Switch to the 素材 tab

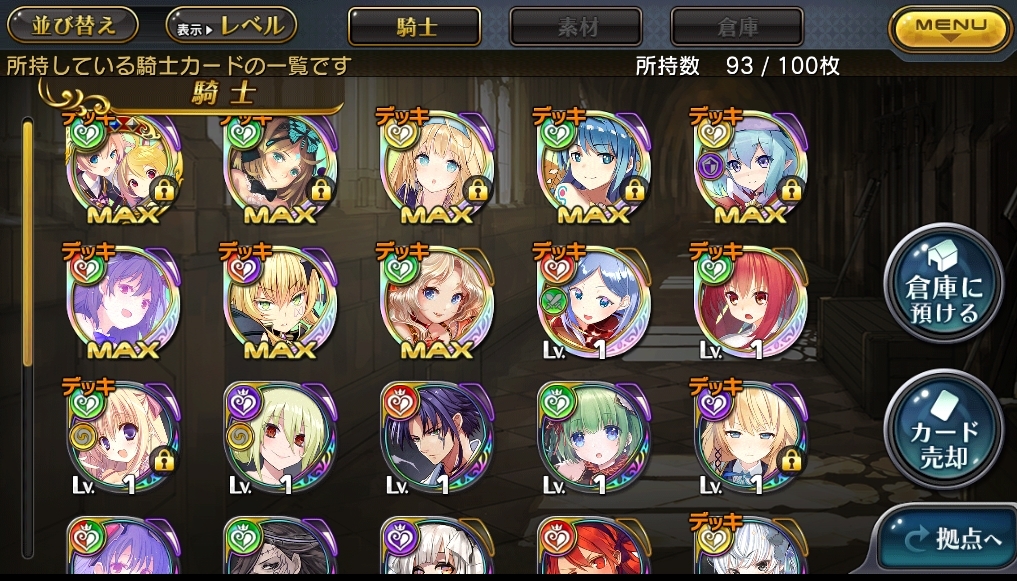pyautogui.click(x=576, y=27)
